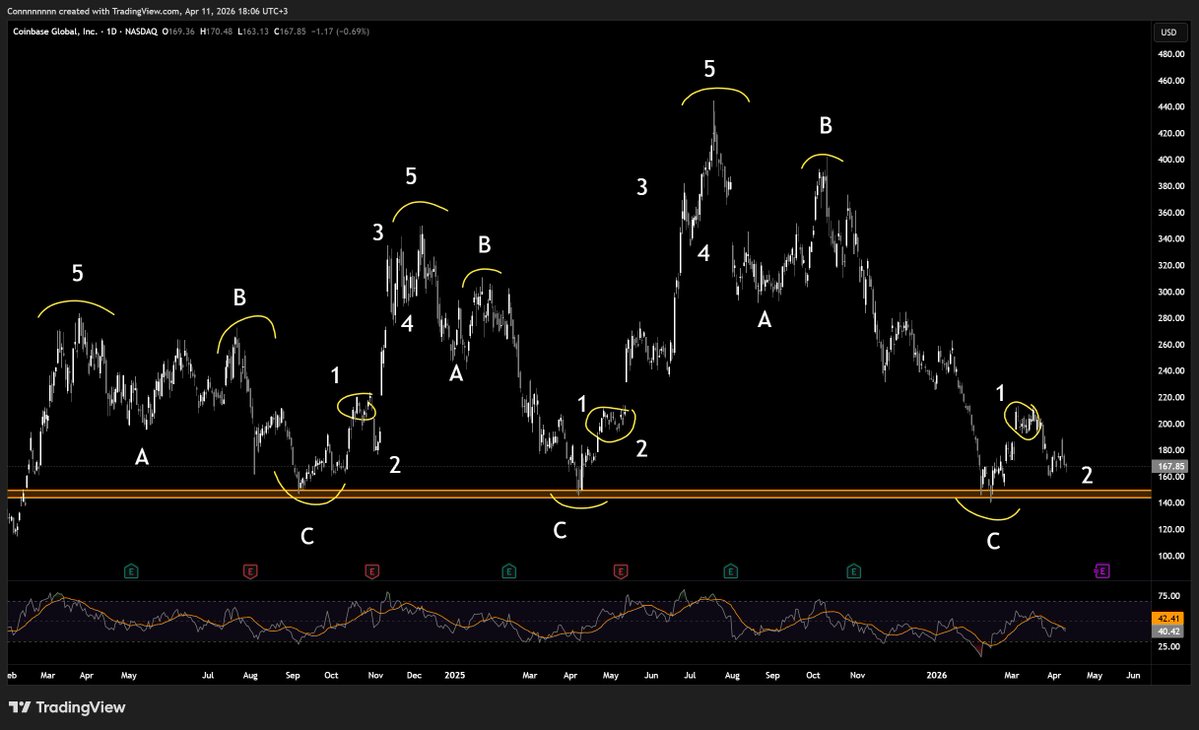Select the 1D interval label
Screen dimensions: 1199x730
112,31
